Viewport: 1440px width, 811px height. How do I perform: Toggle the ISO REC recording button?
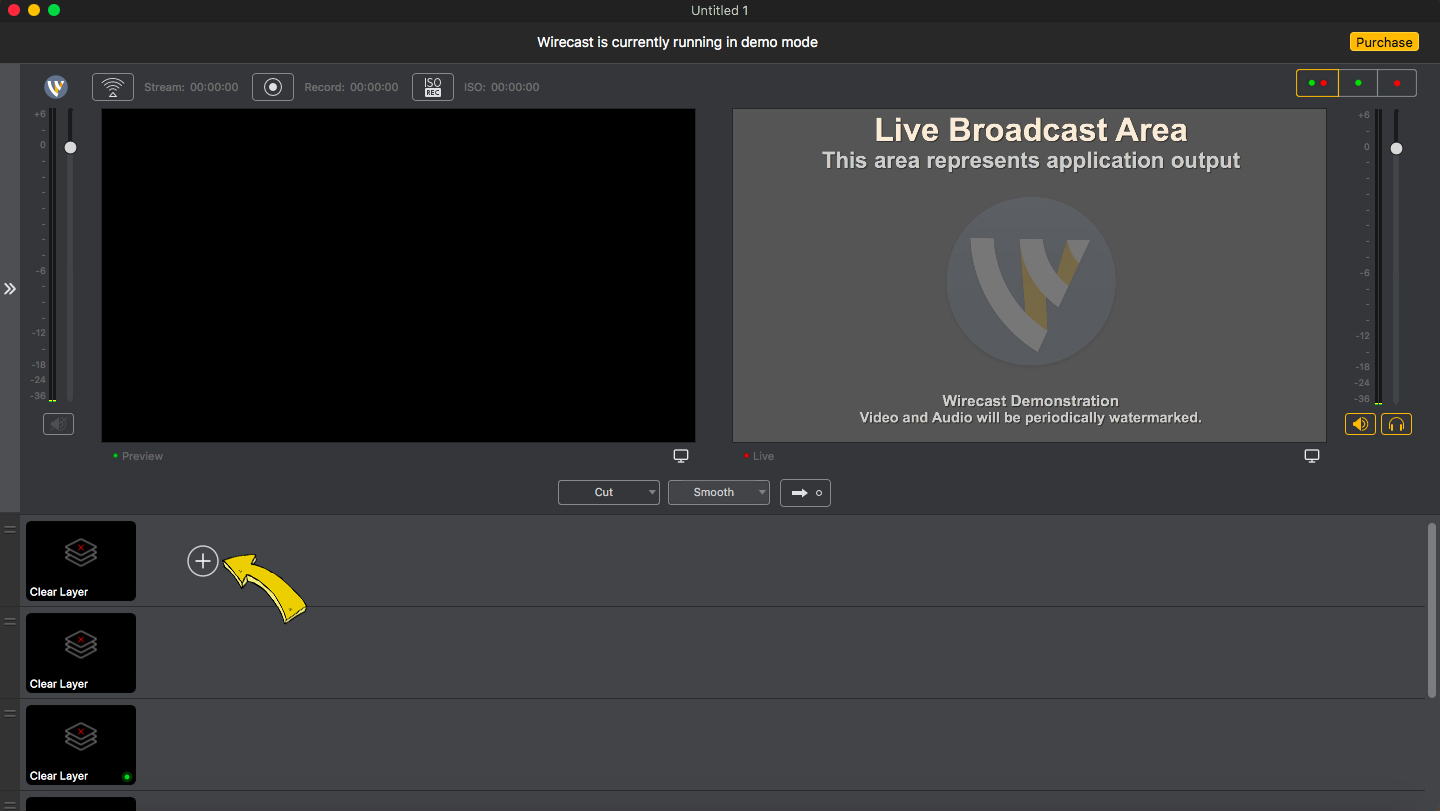[433, 87]
